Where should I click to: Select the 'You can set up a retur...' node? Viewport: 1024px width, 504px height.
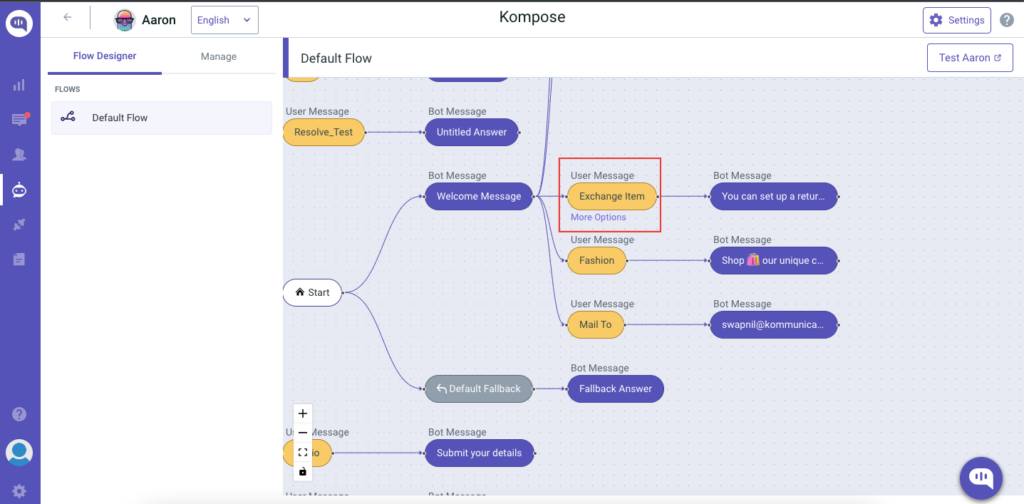pyautogui.click(x=773, y=196)
